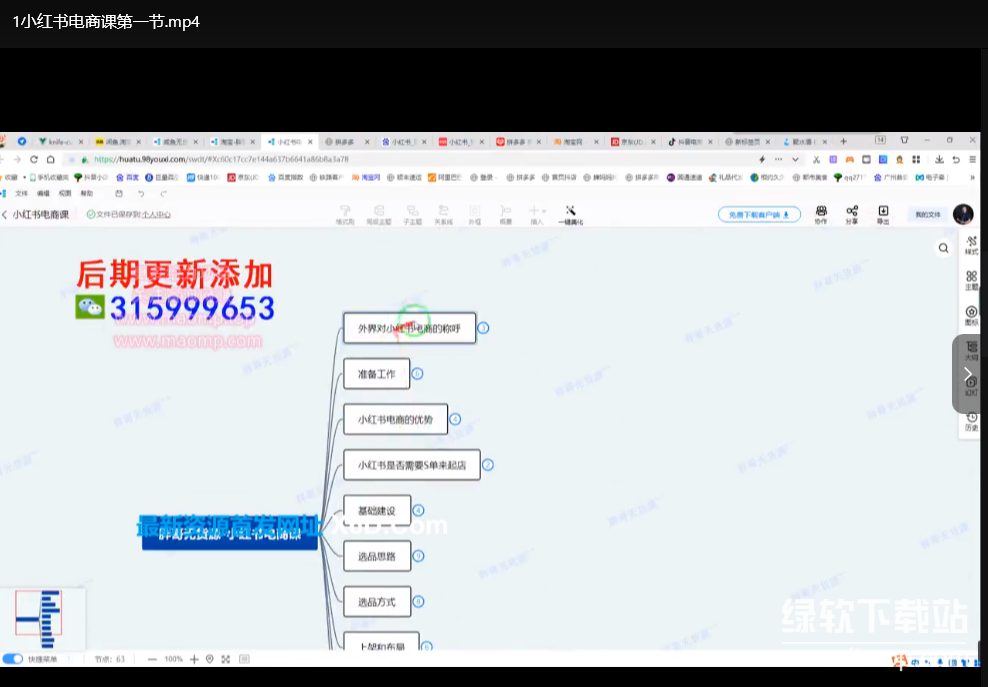Open the 图标 icon library panel

click(971, 316)
